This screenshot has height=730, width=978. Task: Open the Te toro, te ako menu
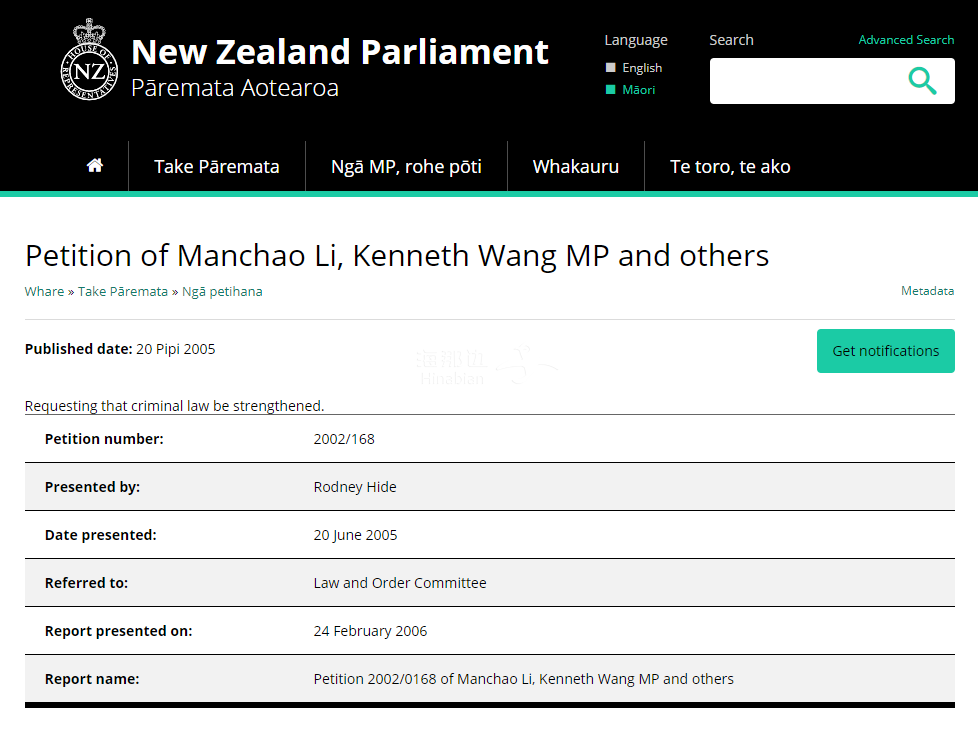[x=730, y=167]
